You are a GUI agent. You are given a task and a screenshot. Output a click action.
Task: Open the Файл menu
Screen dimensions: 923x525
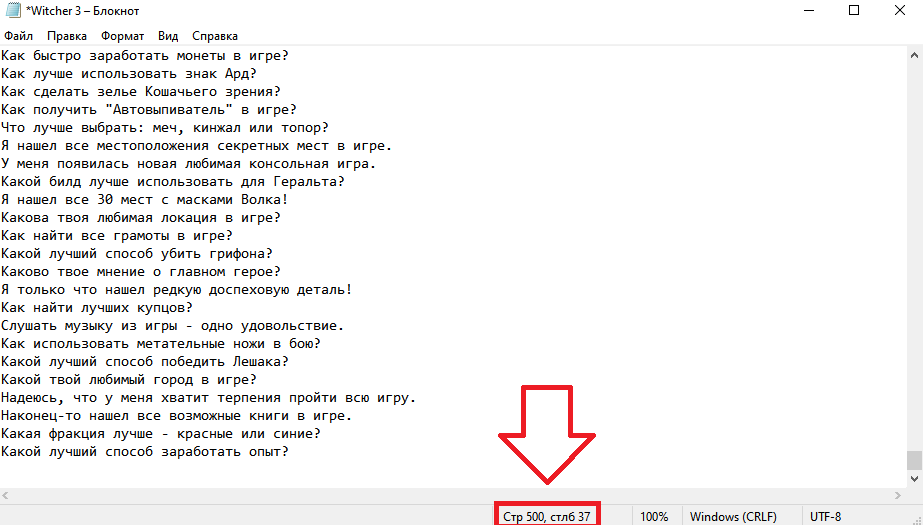(18, 36)
